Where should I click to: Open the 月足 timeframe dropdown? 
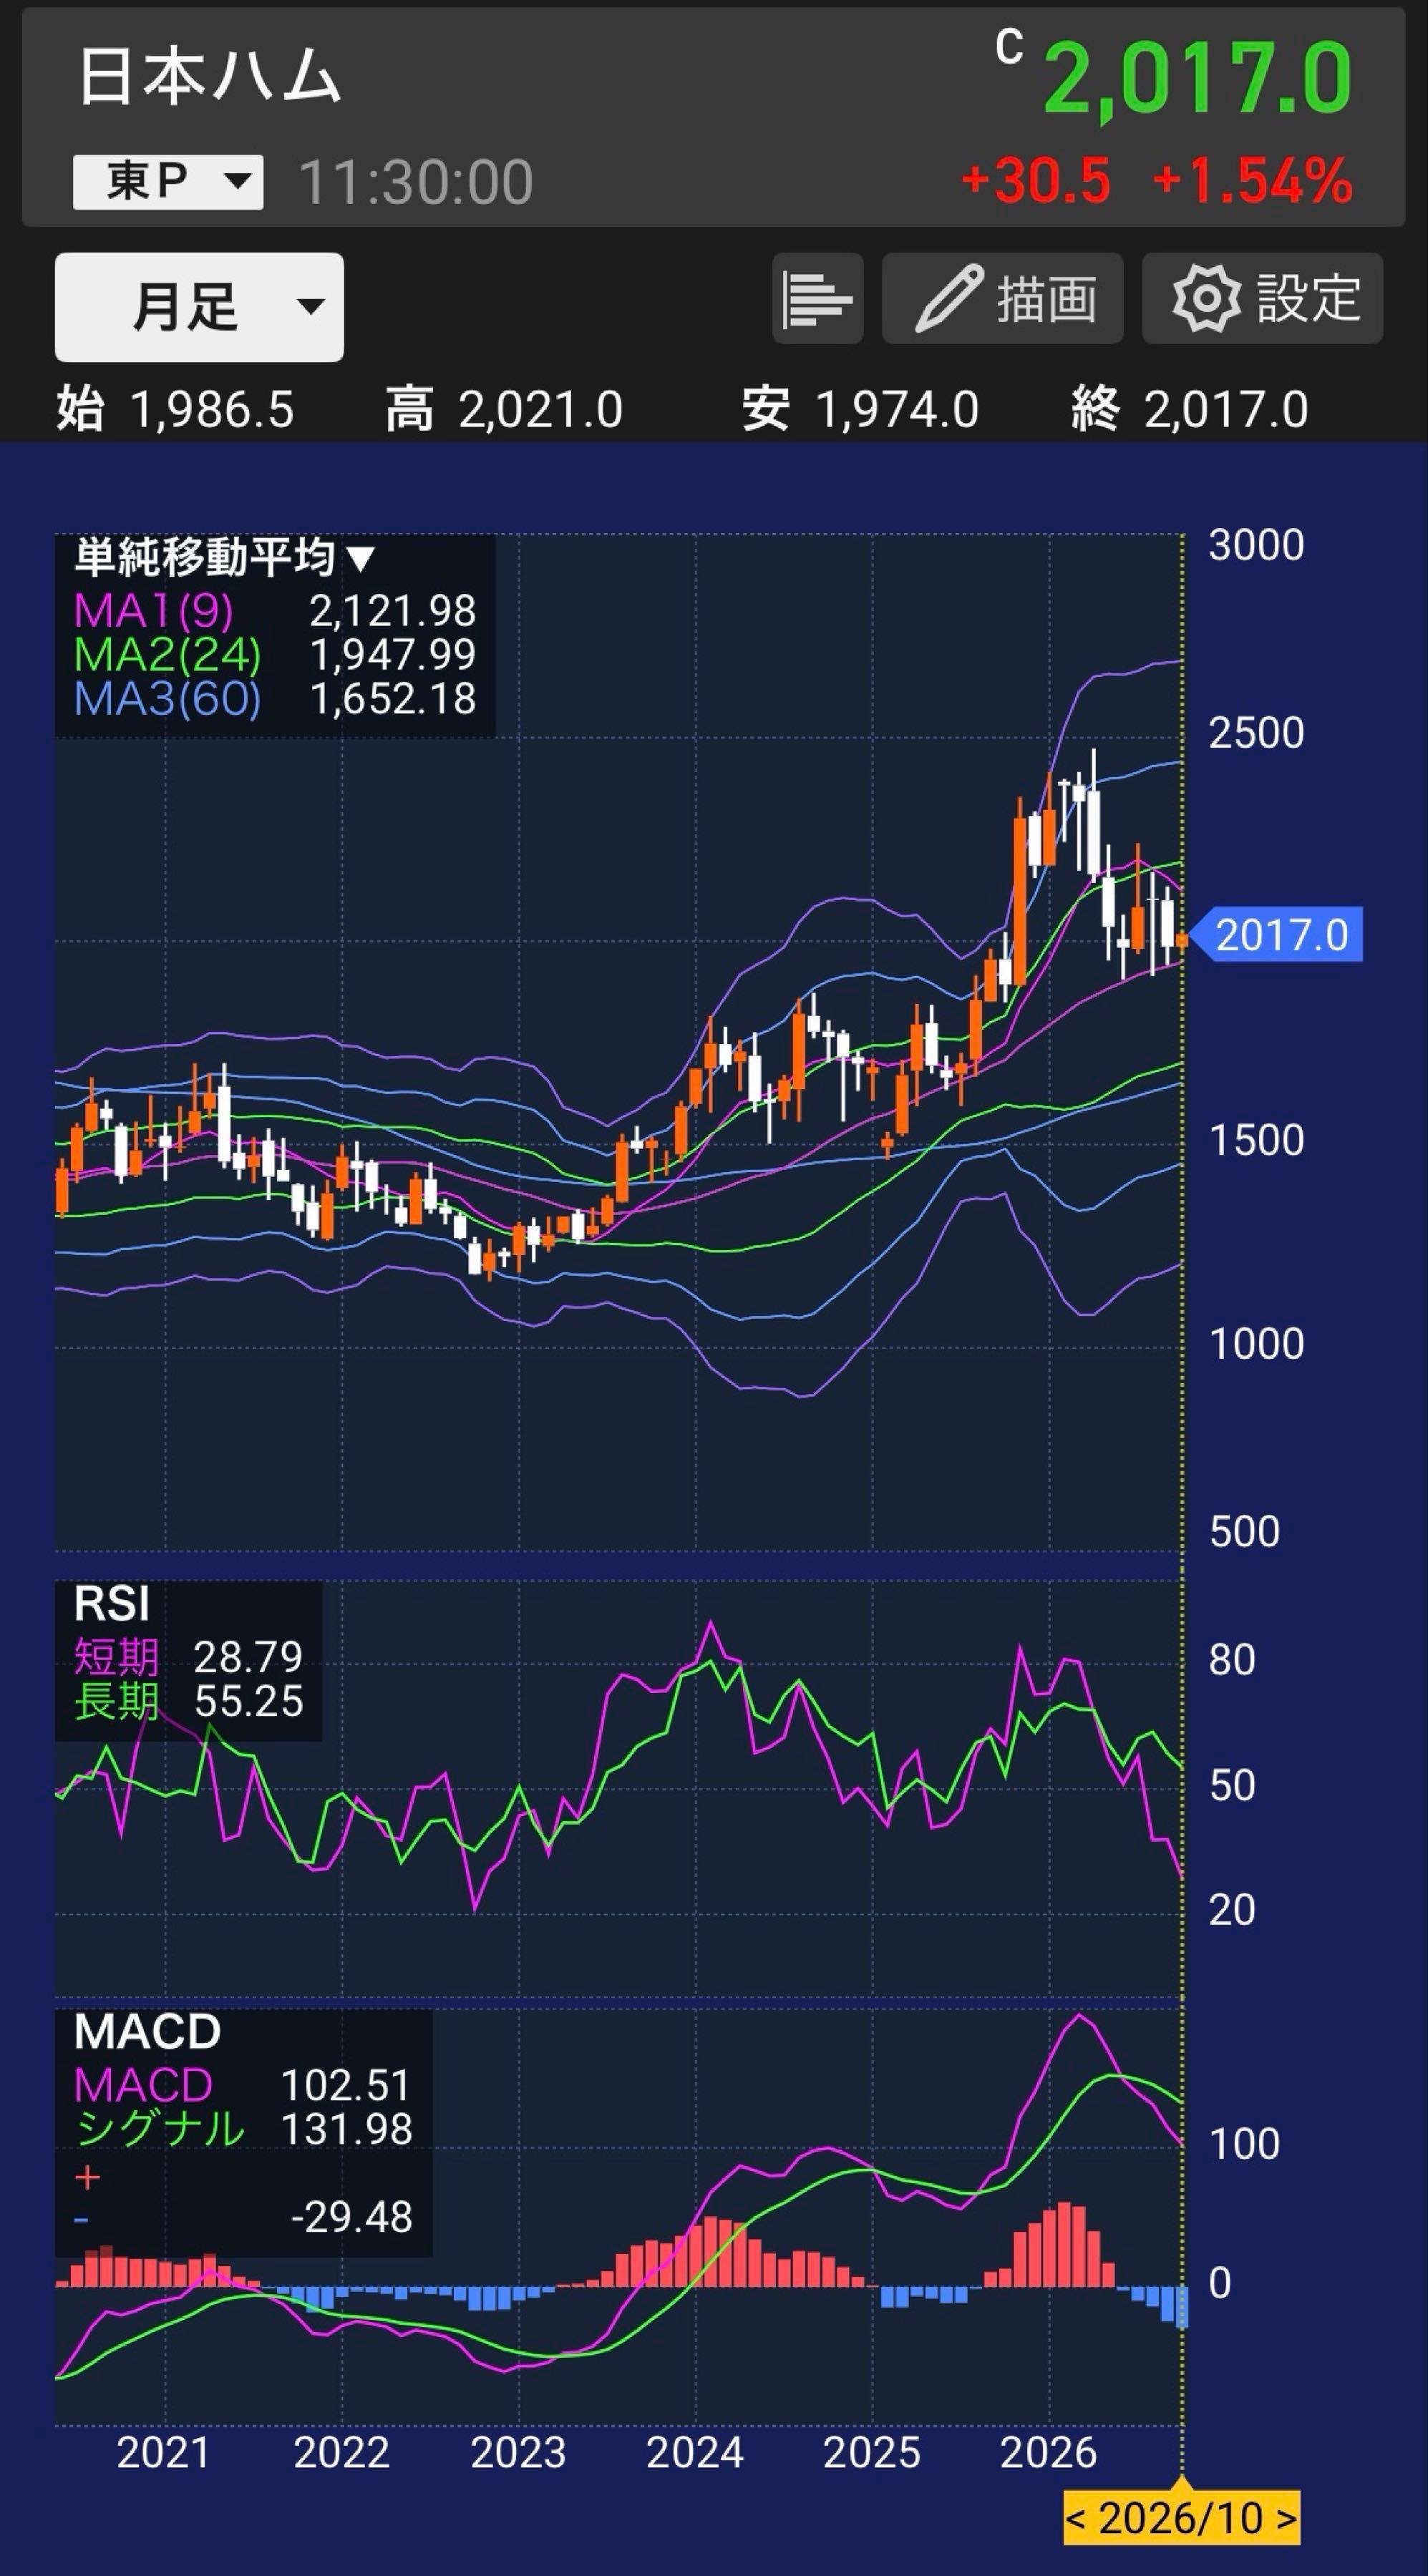(199, 307)
